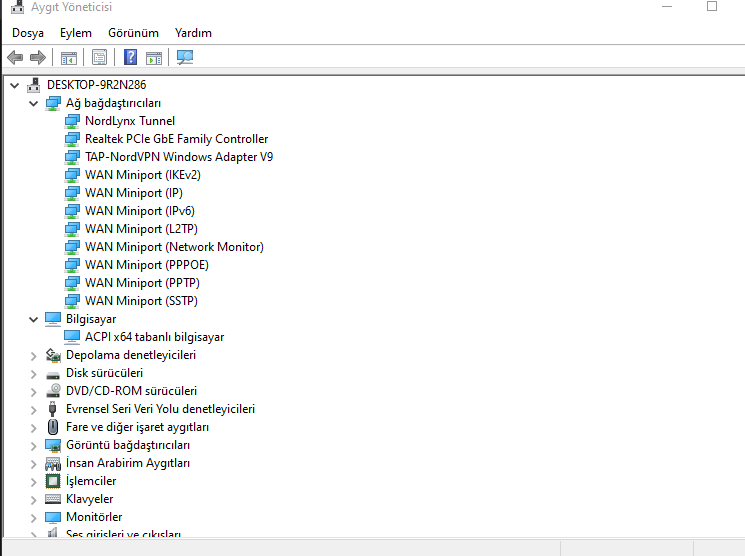Viewport: 745px width, 556px height.
Task: Open the Eylem menu
Action: pos(76,33)
